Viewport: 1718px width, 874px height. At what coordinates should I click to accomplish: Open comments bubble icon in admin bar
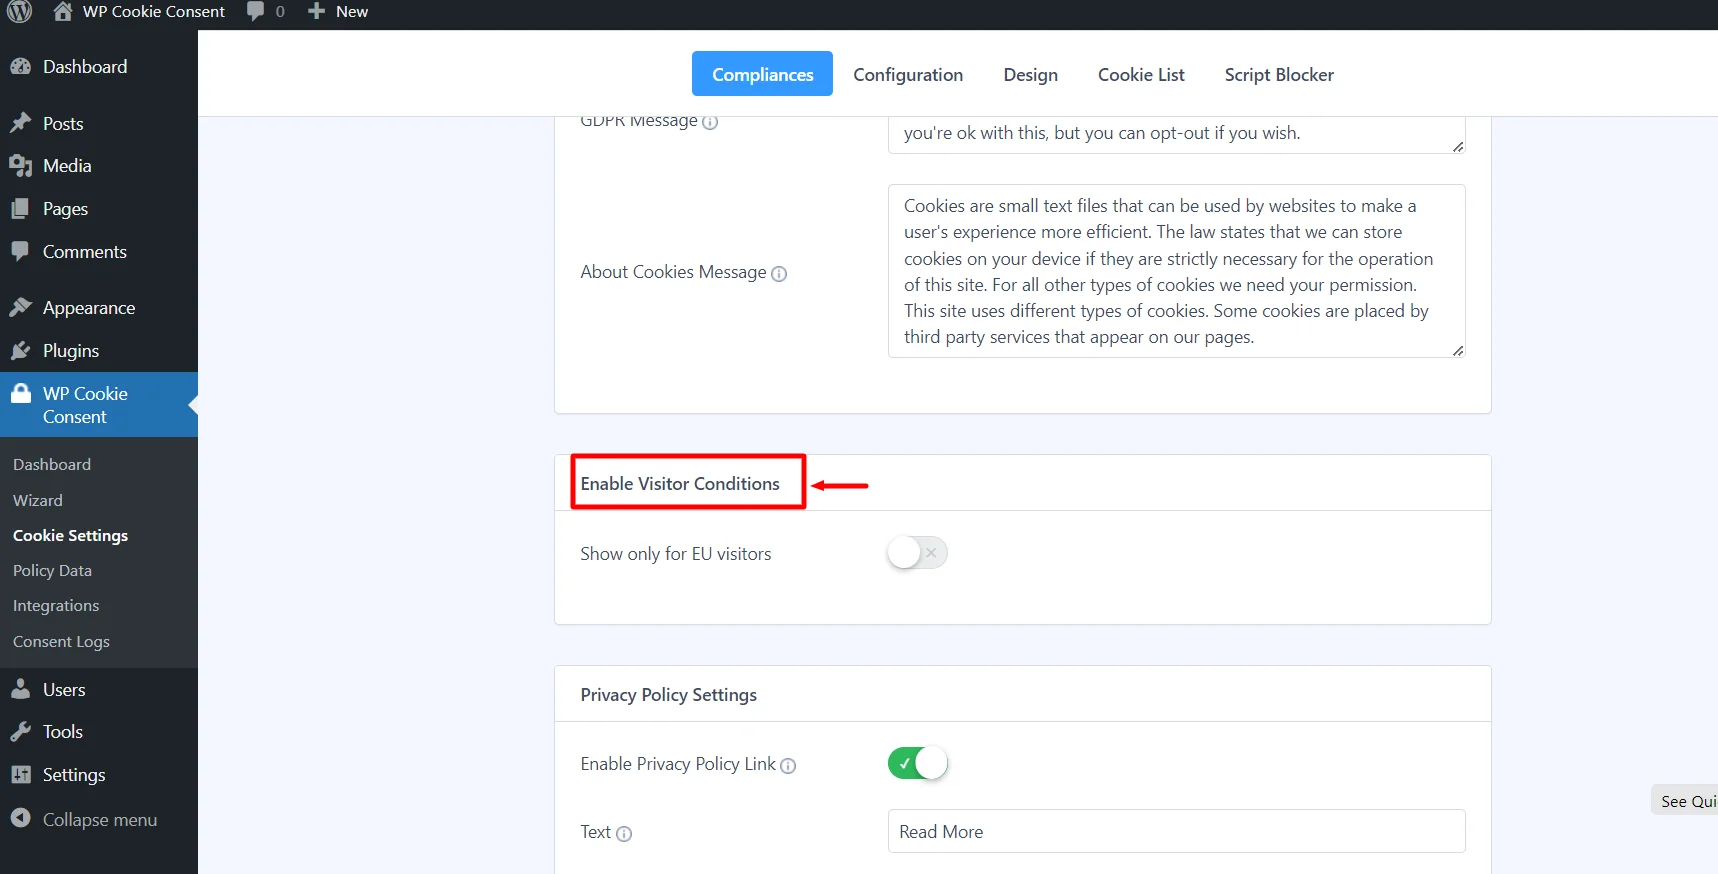(x=256, y=11)
